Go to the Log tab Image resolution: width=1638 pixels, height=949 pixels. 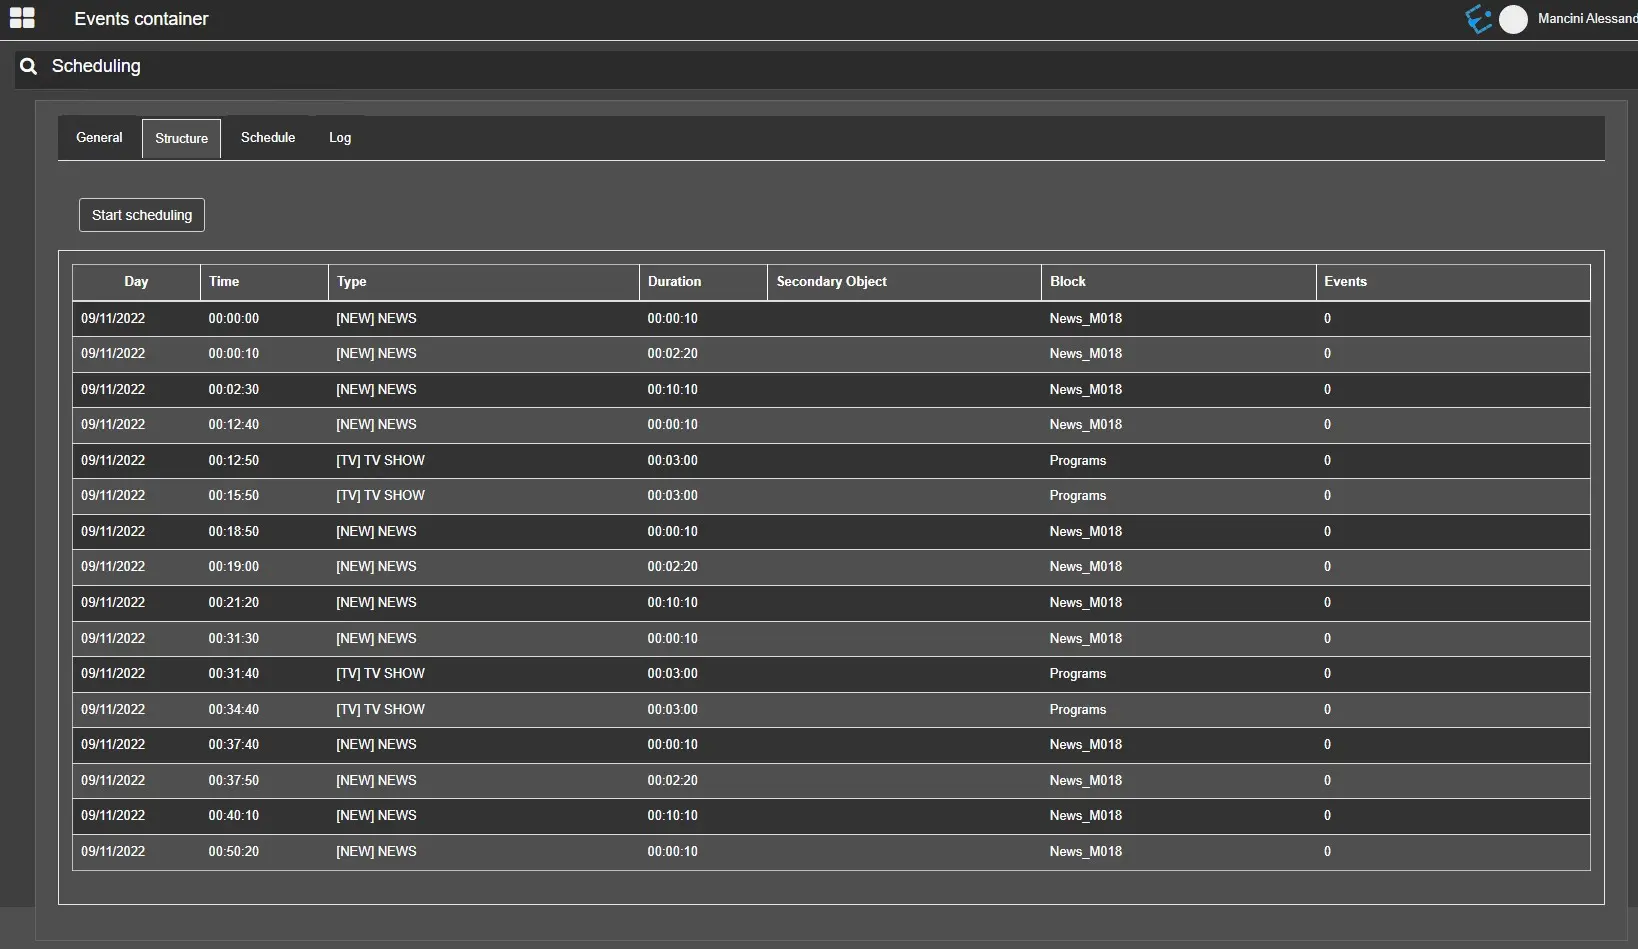click(x=340, y=138)
